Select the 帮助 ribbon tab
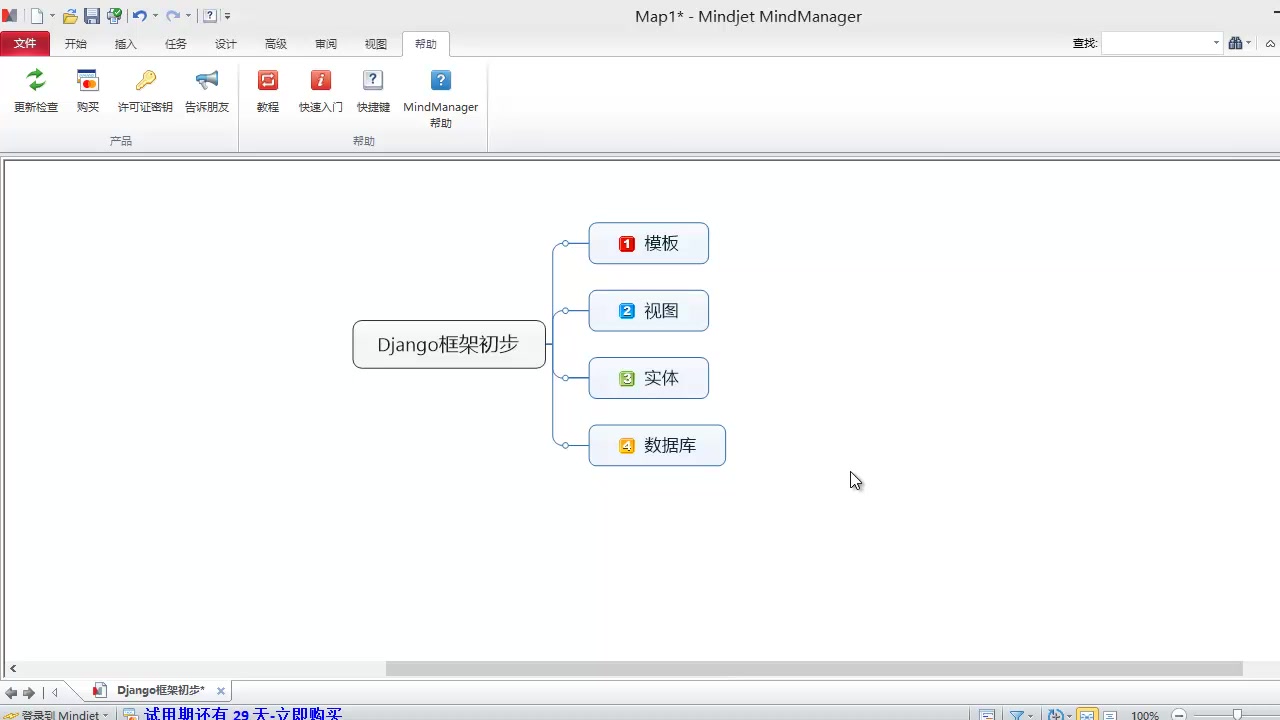The height and width of the screenshot is (720, 1280). click(426, 44)
